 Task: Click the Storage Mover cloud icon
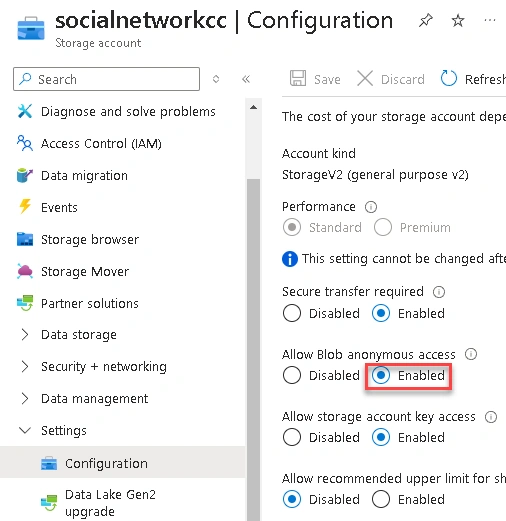point(25,271)
